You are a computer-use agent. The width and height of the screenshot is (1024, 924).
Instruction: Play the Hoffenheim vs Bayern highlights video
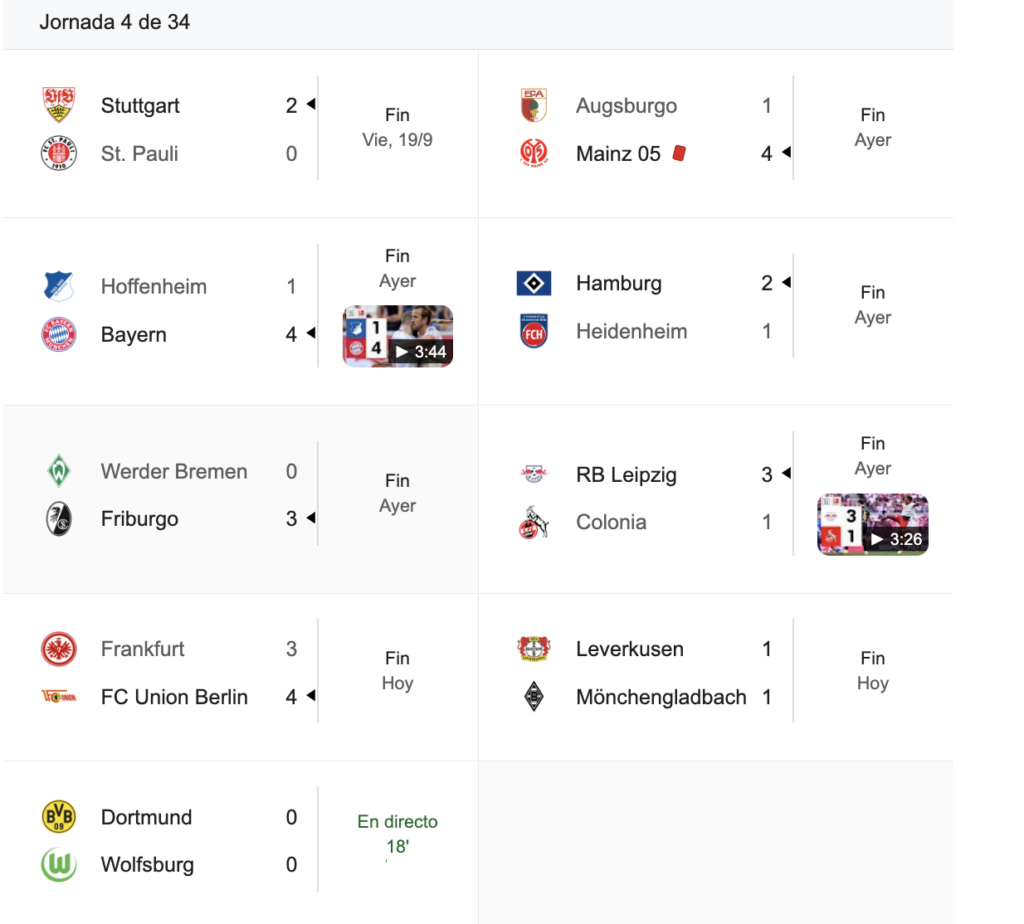click(x=398, y=337)
